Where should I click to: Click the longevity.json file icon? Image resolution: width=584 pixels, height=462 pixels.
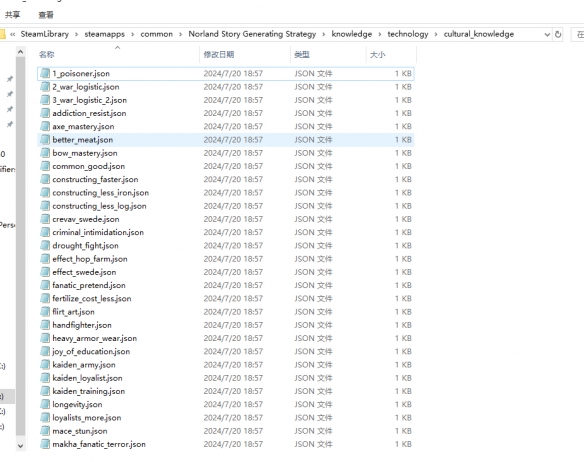pyautogui.click(x=45, y=404)
